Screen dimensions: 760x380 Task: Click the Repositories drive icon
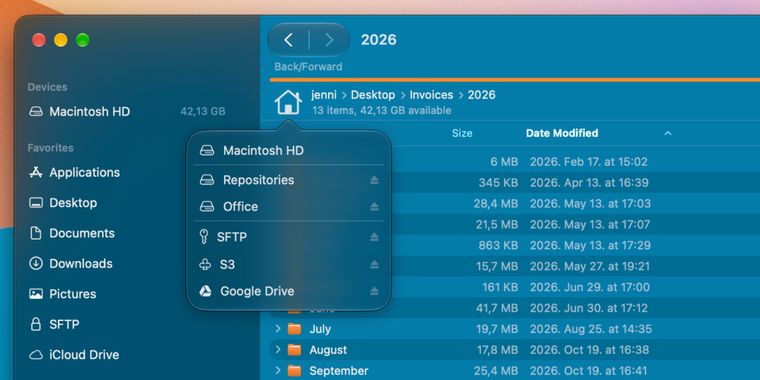point(207,180)
